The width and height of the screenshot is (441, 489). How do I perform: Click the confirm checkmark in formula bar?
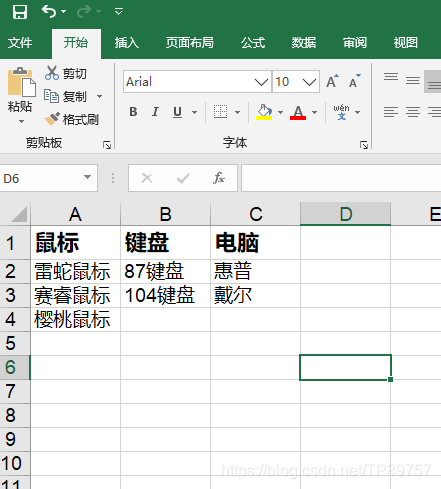pyautogui.click(x=183, y=178)
